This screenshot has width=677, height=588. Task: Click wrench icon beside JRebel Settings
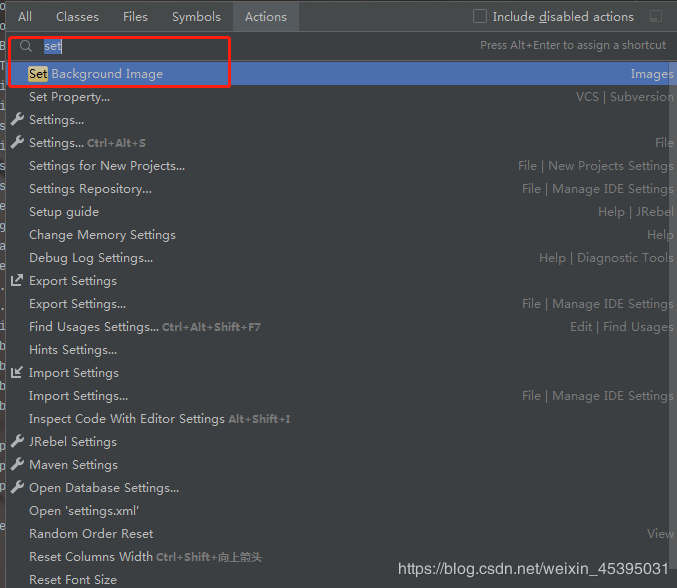17,442
